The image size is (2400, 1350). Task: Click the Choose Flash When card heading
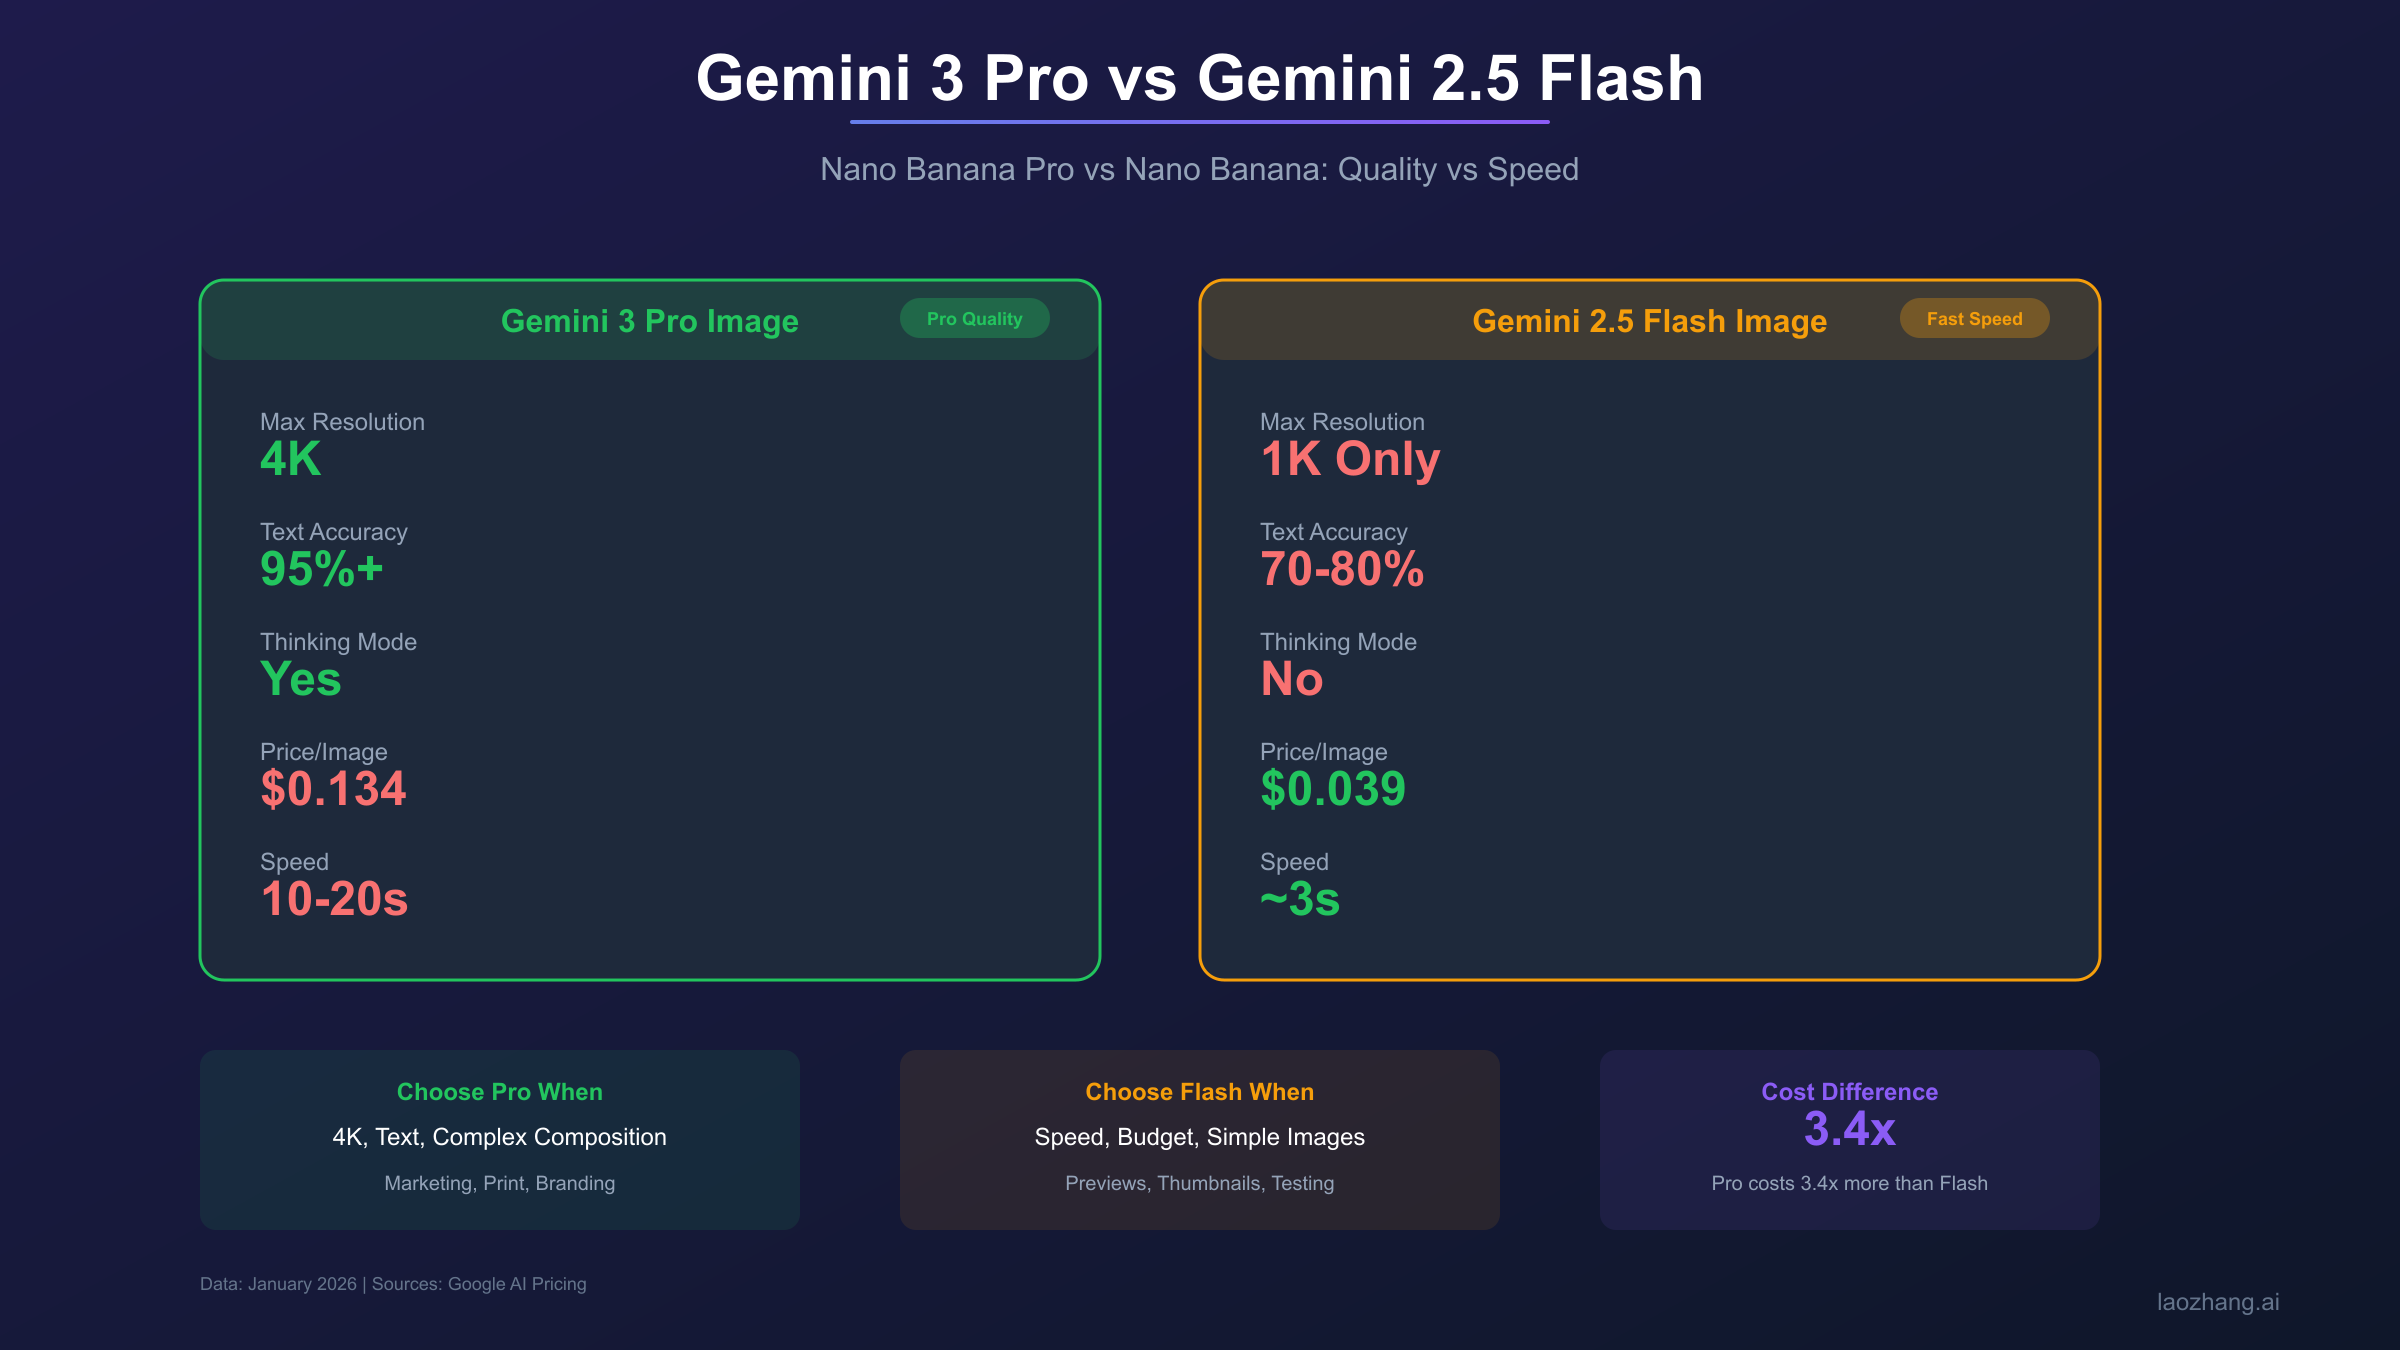coord(1199,1092)
